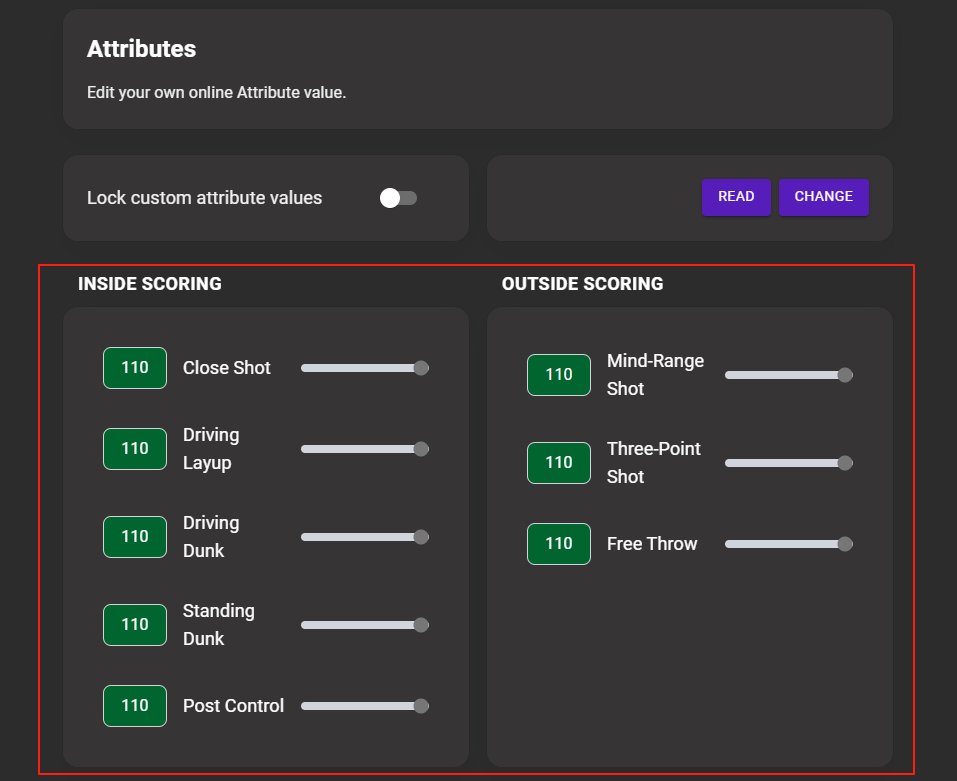957x781 pixels.
Task: Click the Close Shot label
Action: pos(226,368)
